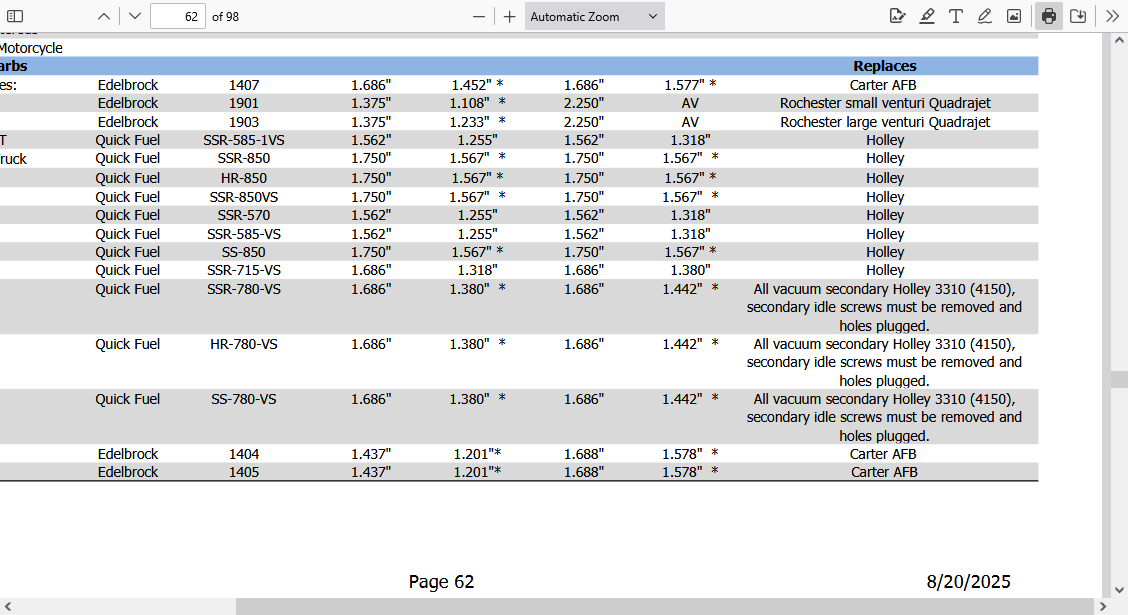Image resolution: width=1128 pixels, height=615 pixels.
Task: Click the model cell 'SSR-585-1VS'
Action: tap(244, 140)
